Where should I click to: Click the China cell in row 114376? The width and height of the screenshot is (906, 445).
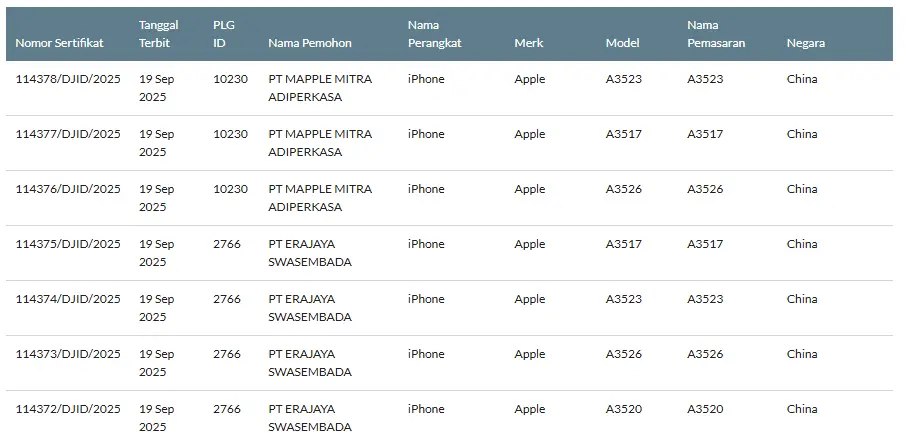click(802, 189)
